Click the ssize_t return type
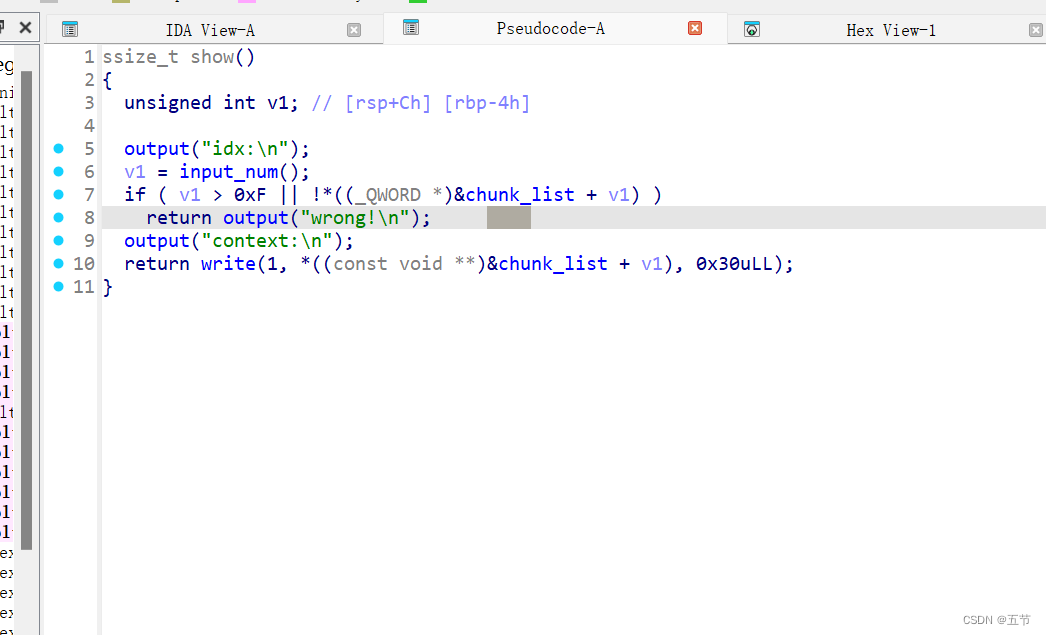 tap(140, 57)
